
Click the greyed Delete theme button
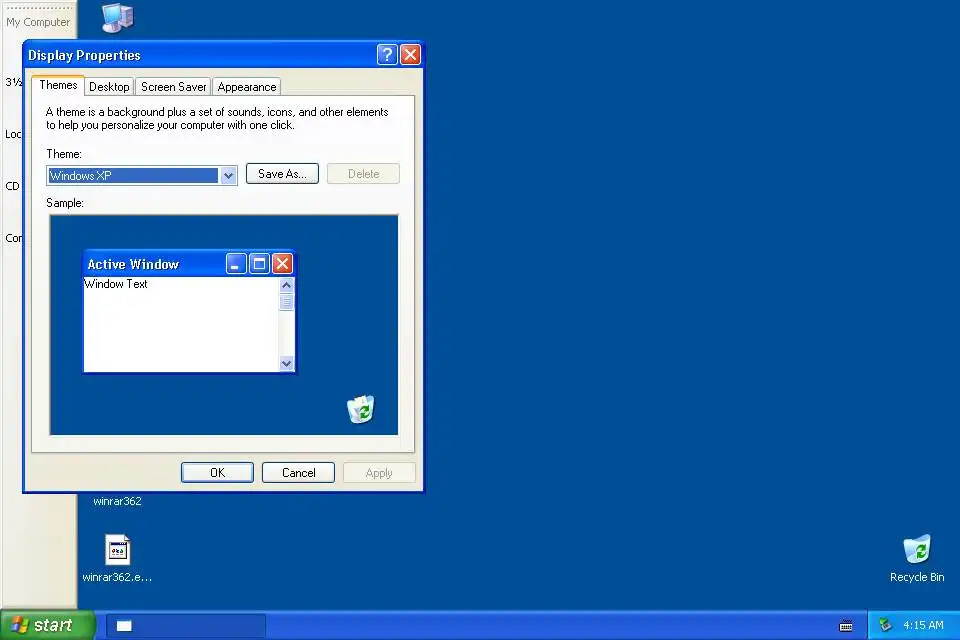363,174
